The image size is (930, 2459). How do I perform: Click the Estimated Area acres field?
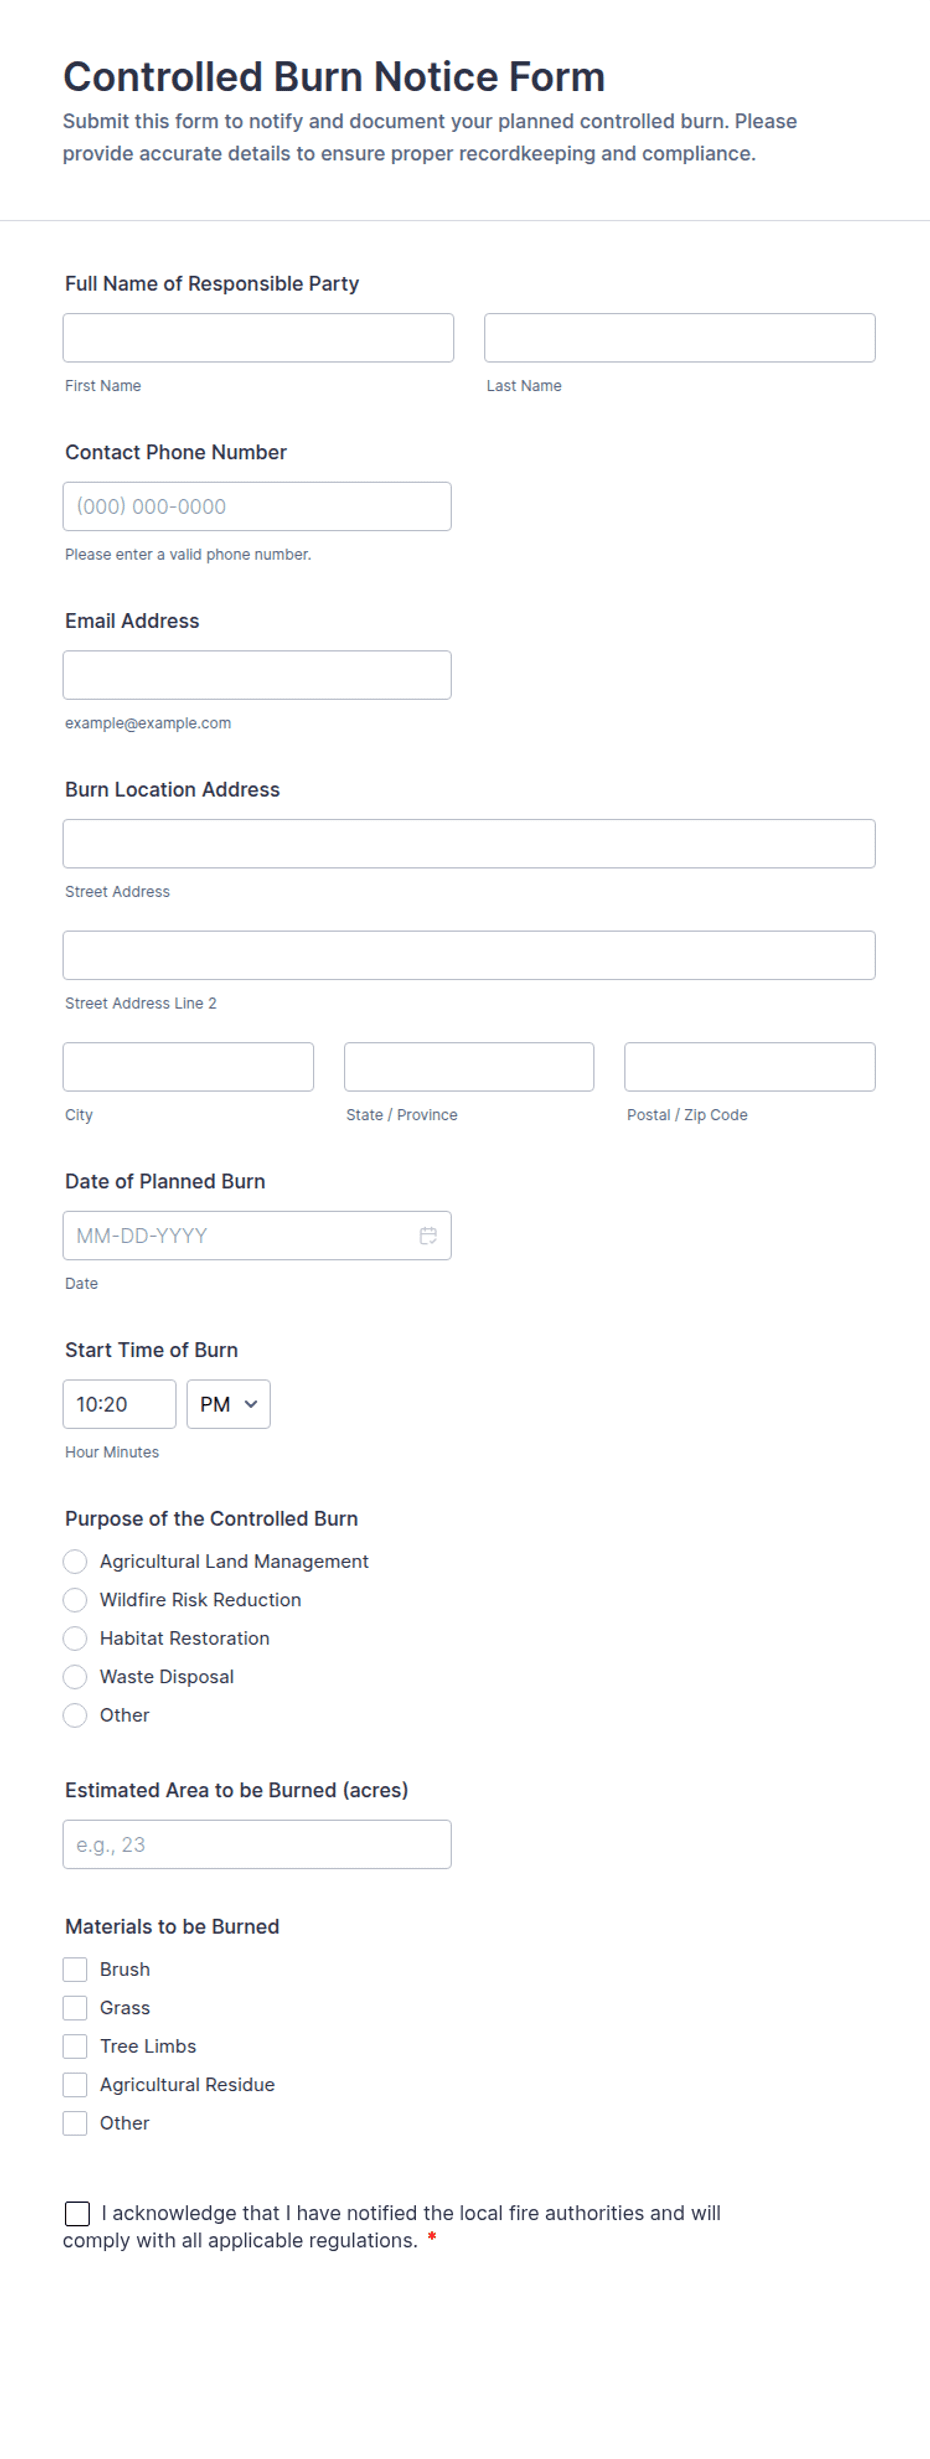point(257,1844)
